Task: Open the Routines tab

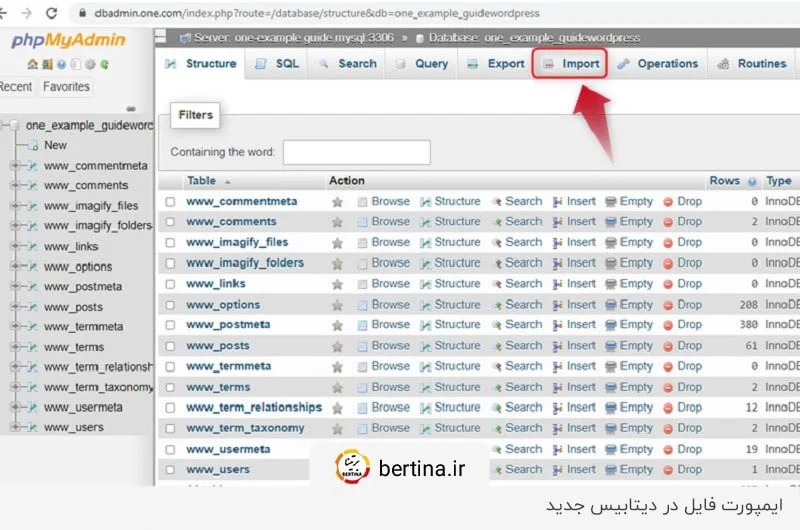Action: 752,64
